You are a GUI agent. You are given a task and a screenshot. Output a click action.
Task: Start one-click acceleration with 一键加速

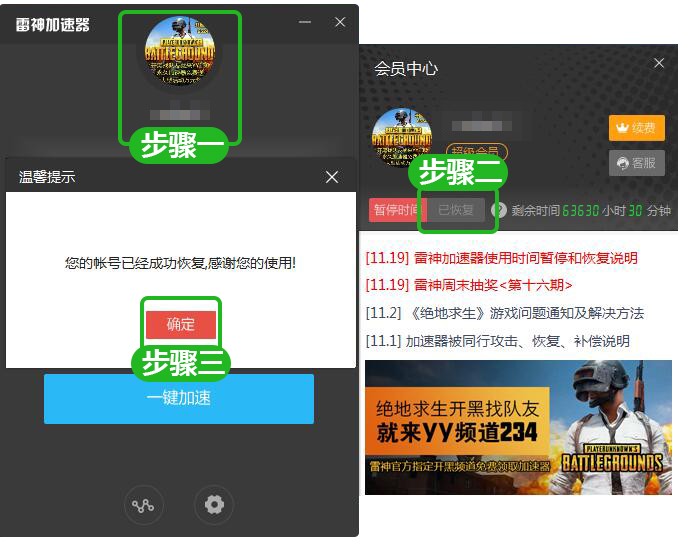point(179,399)
